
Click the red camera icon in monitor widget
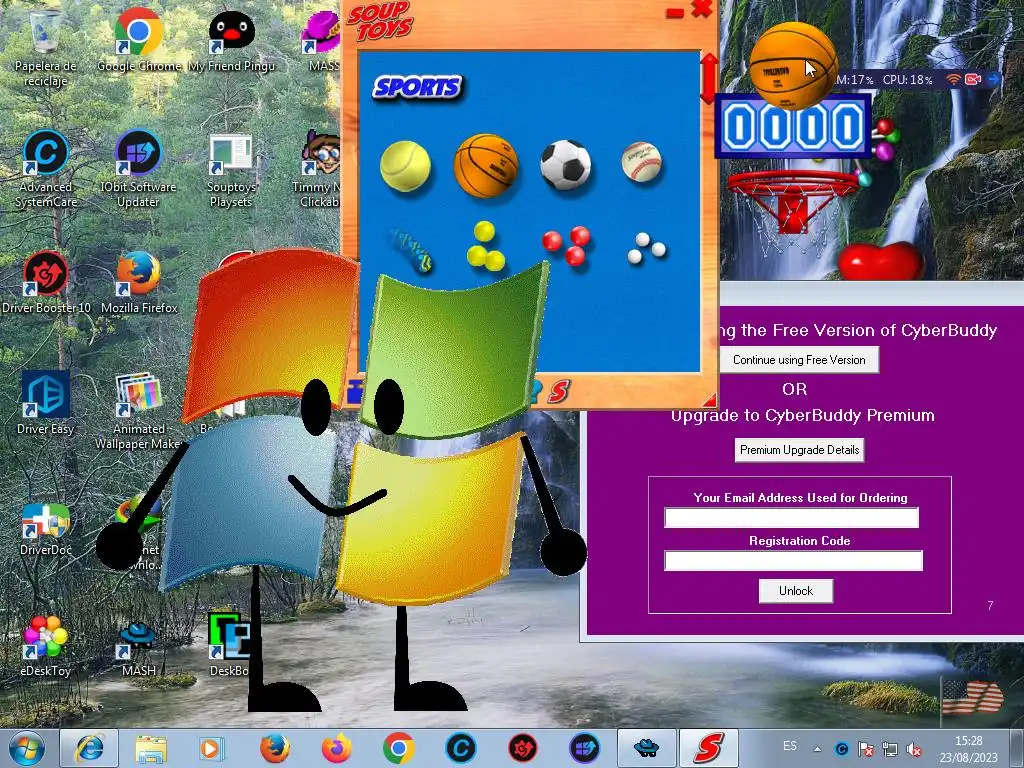point(973,79)
